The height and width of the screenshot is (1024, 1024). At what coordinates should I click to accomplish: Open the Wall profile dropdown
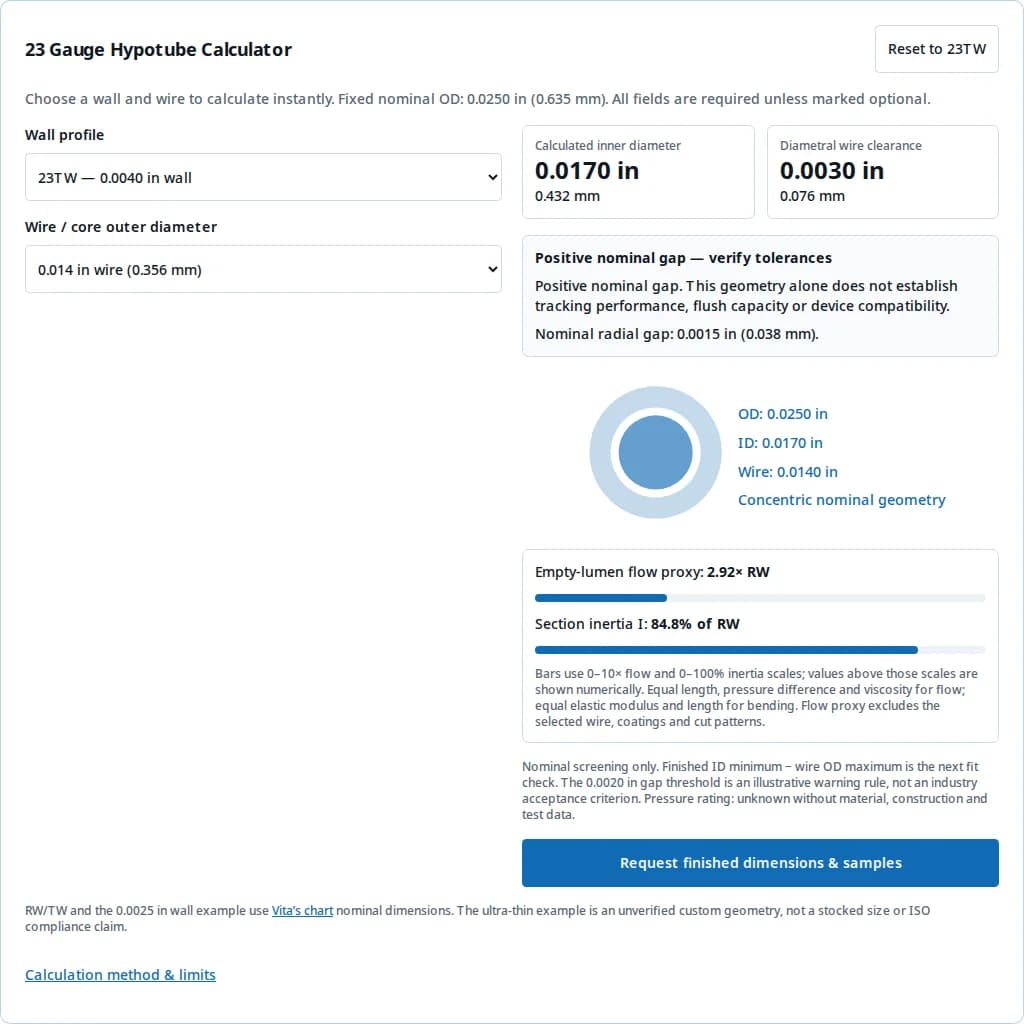tap(263, 177)
